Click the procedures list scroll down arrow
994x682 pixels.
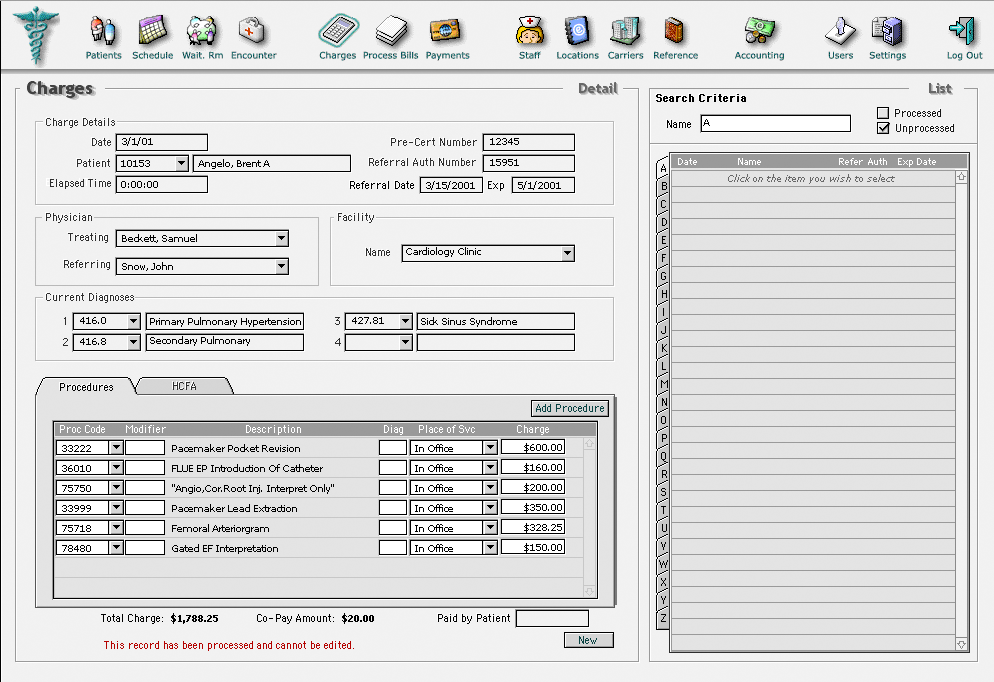[590, 591]
